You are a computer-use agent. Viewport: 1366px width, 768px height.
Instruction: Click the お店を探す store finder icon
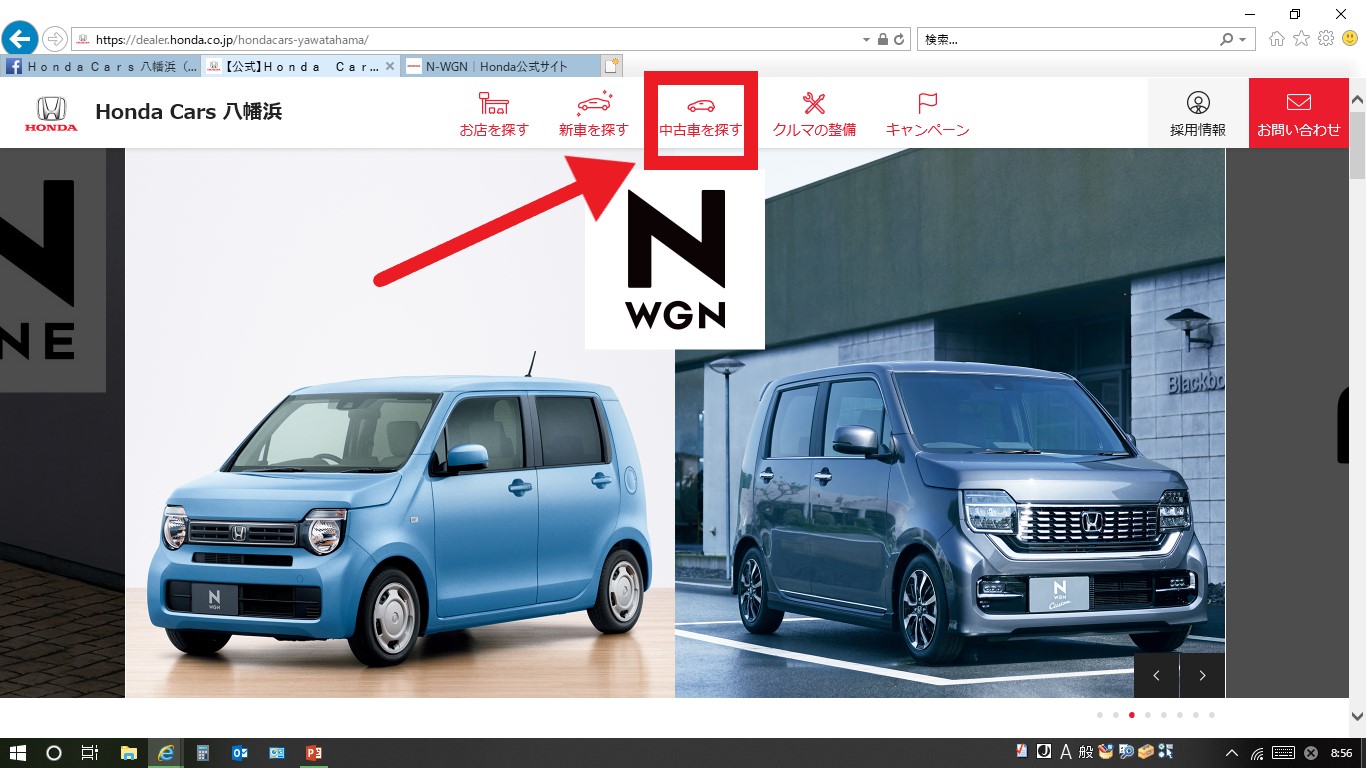[x=493, y=114]
